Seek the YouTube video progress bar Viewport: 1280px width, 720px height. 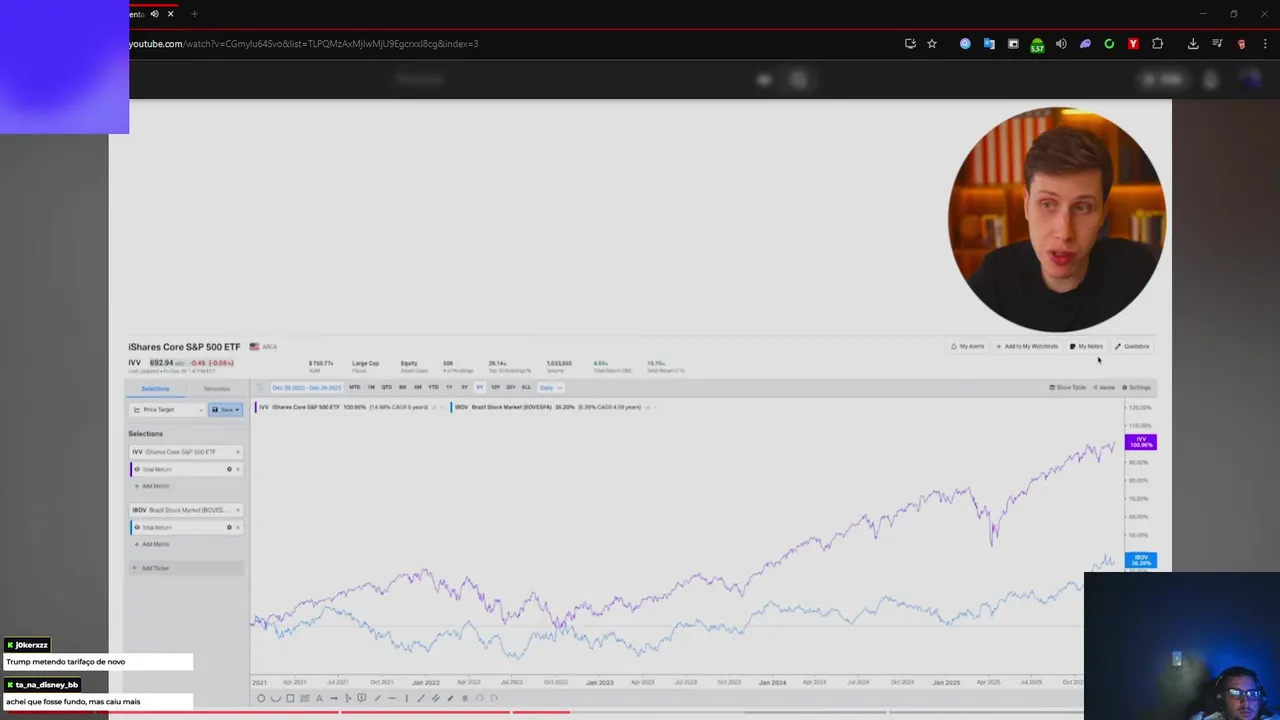[x=595, y=712]
